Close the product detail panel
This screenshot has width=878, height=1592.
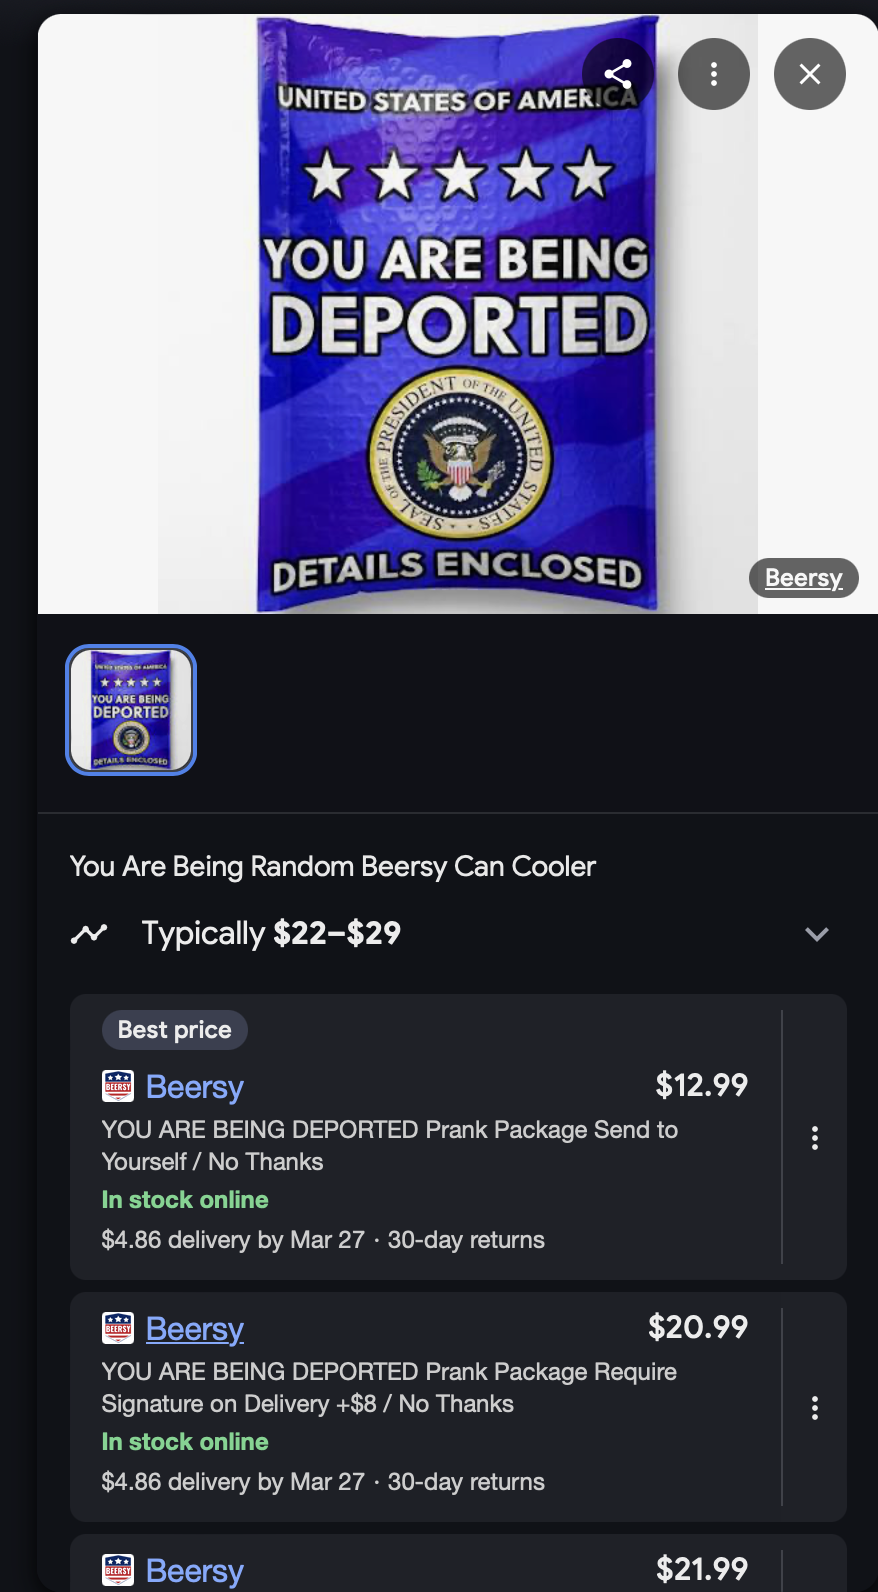tap(810, 74)
